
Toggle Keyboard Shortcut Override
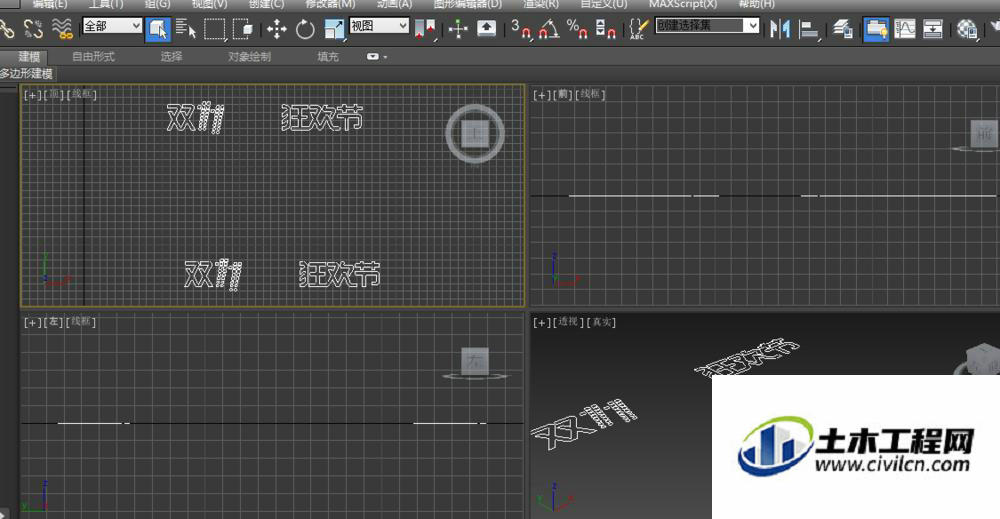pos(487,29)
